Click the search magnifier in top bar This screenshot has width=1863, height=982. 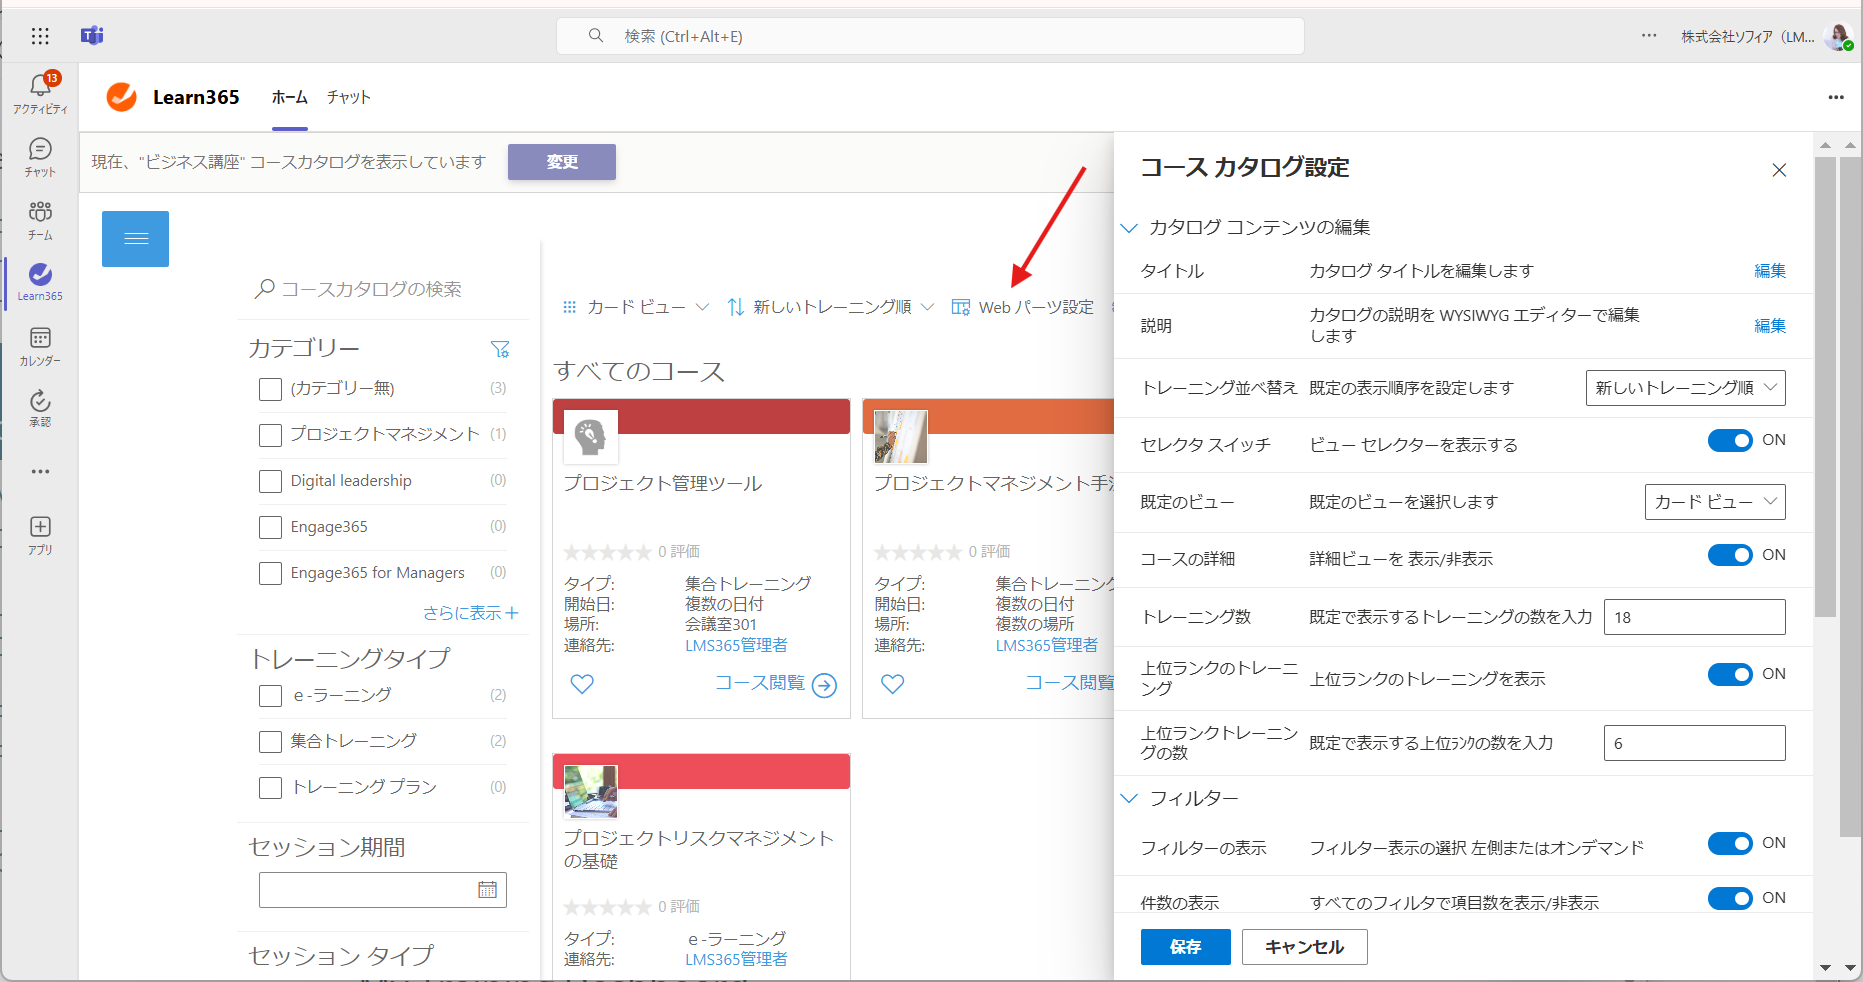point(596,36)
